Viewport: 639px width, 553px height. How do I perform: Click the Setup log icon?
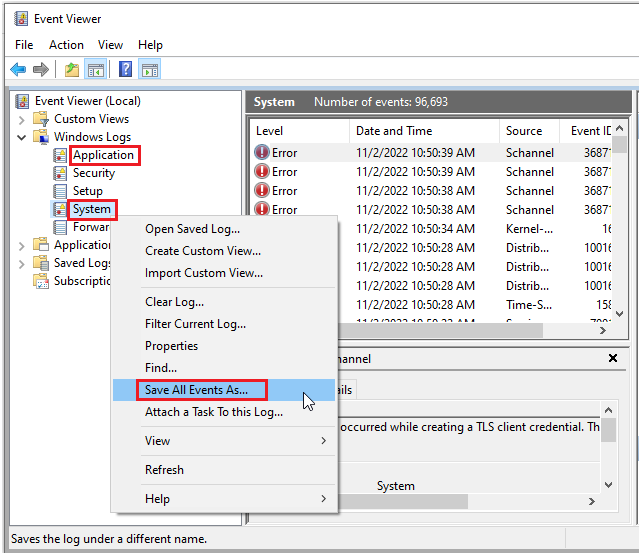click(x=60, y=191)
